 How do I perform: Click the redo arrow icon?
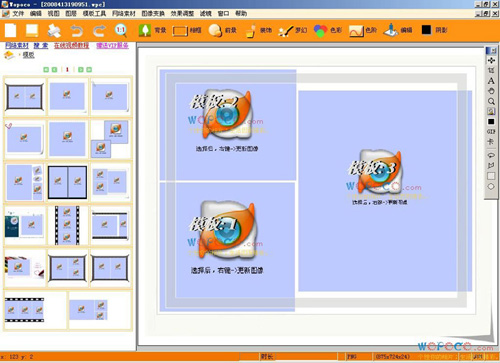(99, 31)
